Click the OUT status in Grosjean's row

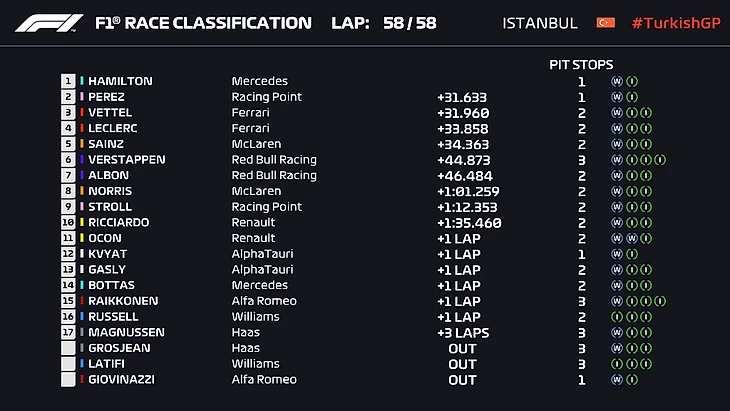pos(462,348)
